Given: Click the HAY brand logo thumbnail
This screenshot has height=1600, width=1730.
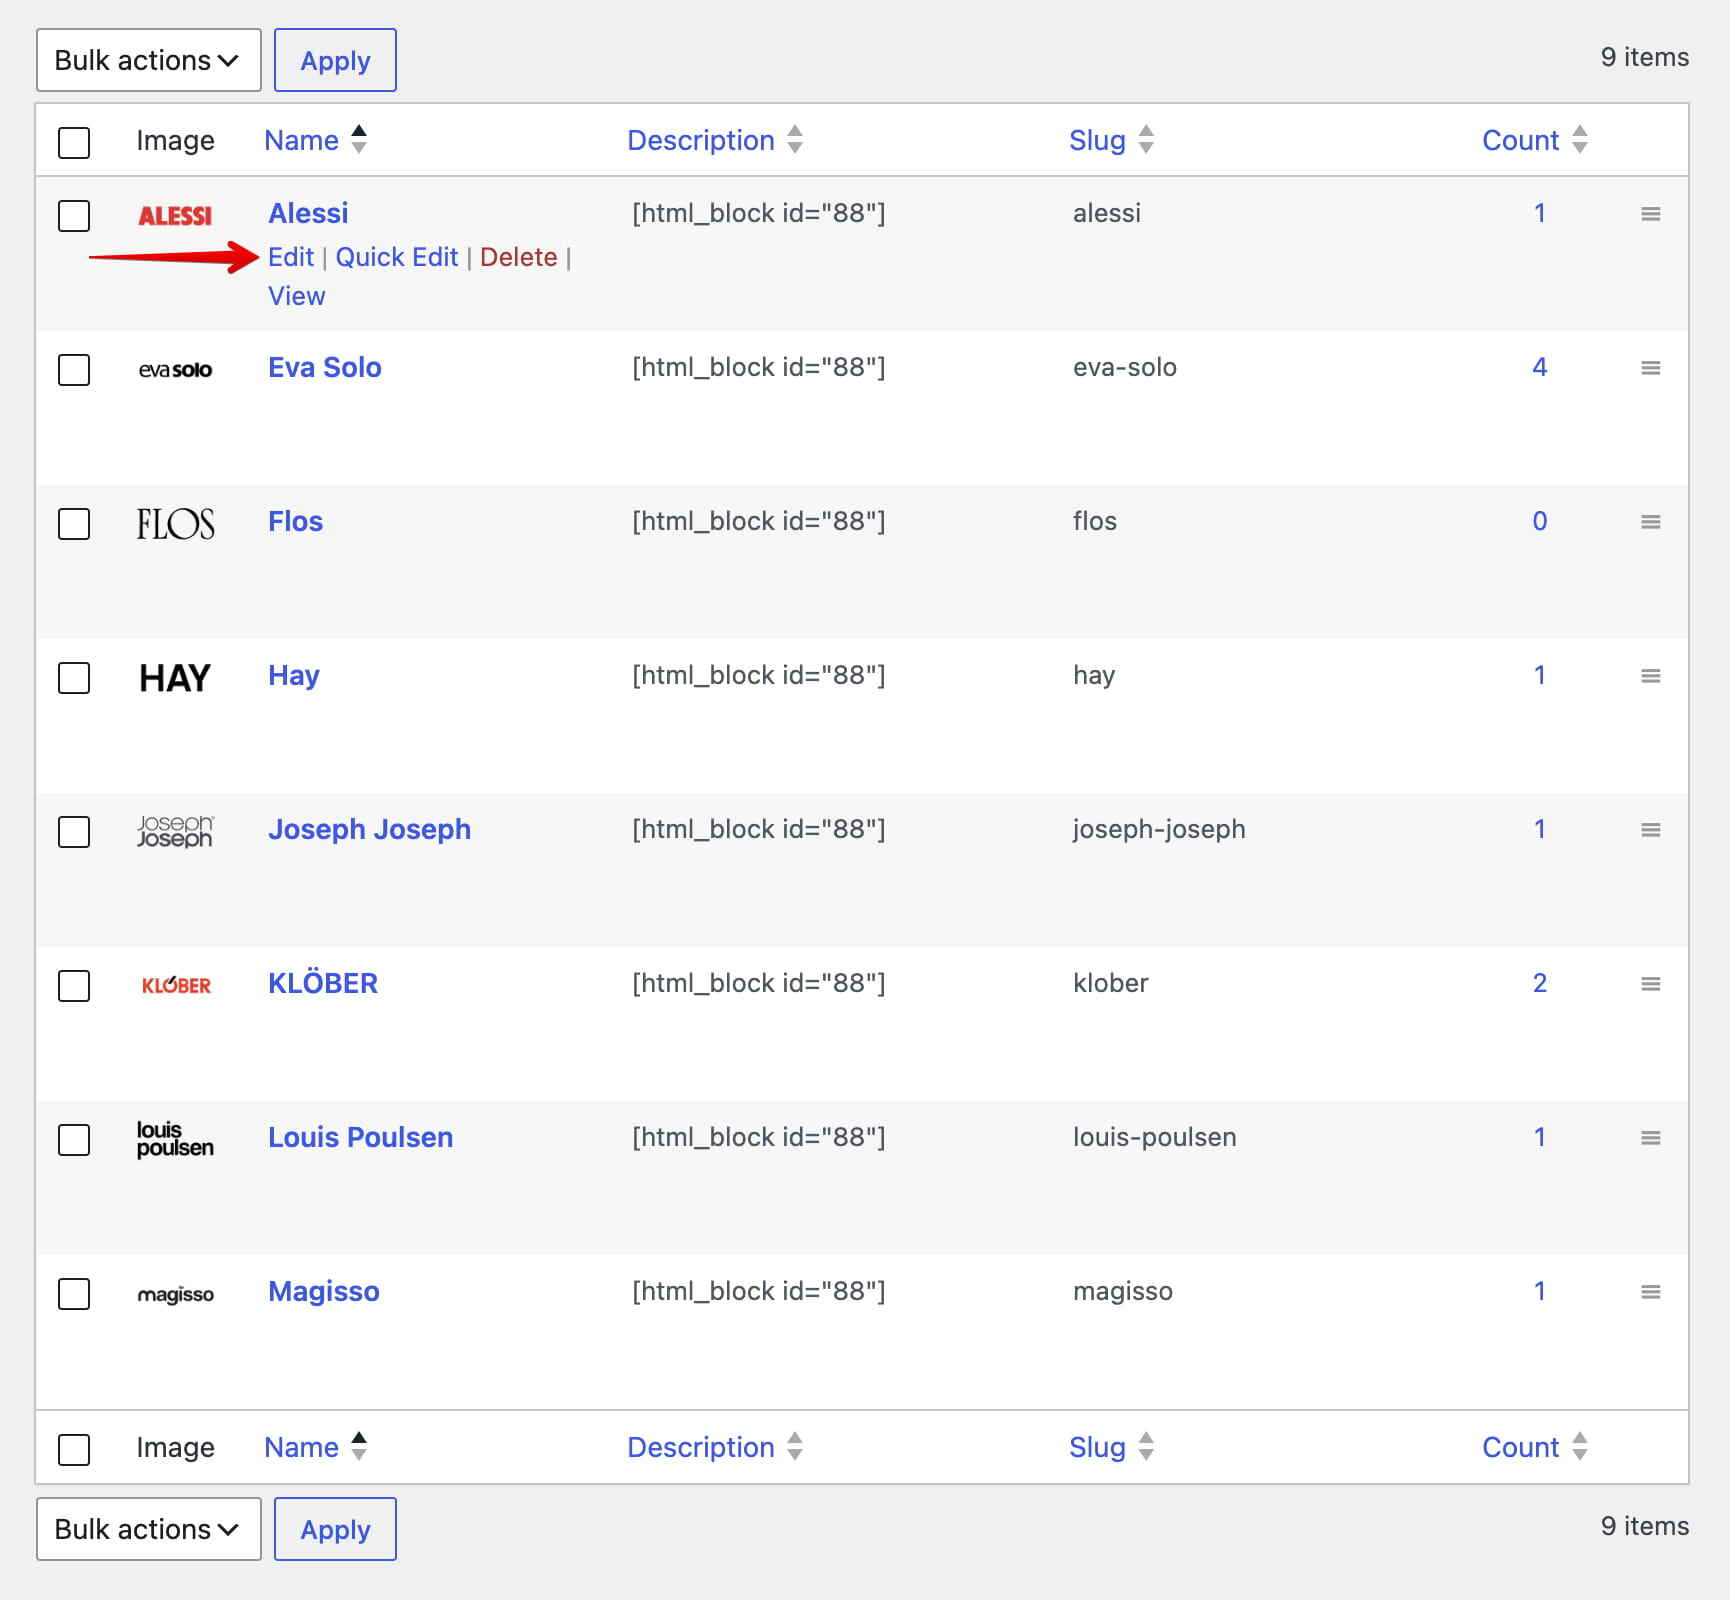Looking at the screenshot, I should tap(175, 678).
